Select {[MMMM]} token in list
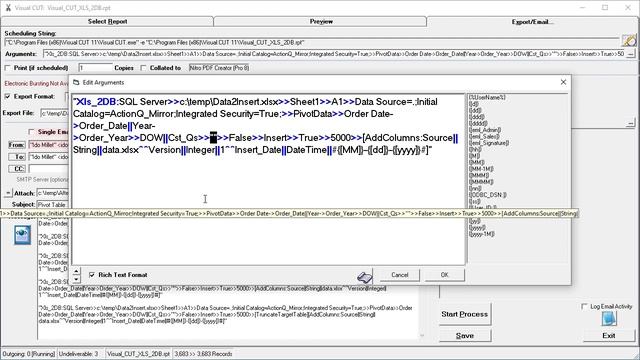Screen dimensions: 640x360 tap(481, 182)
